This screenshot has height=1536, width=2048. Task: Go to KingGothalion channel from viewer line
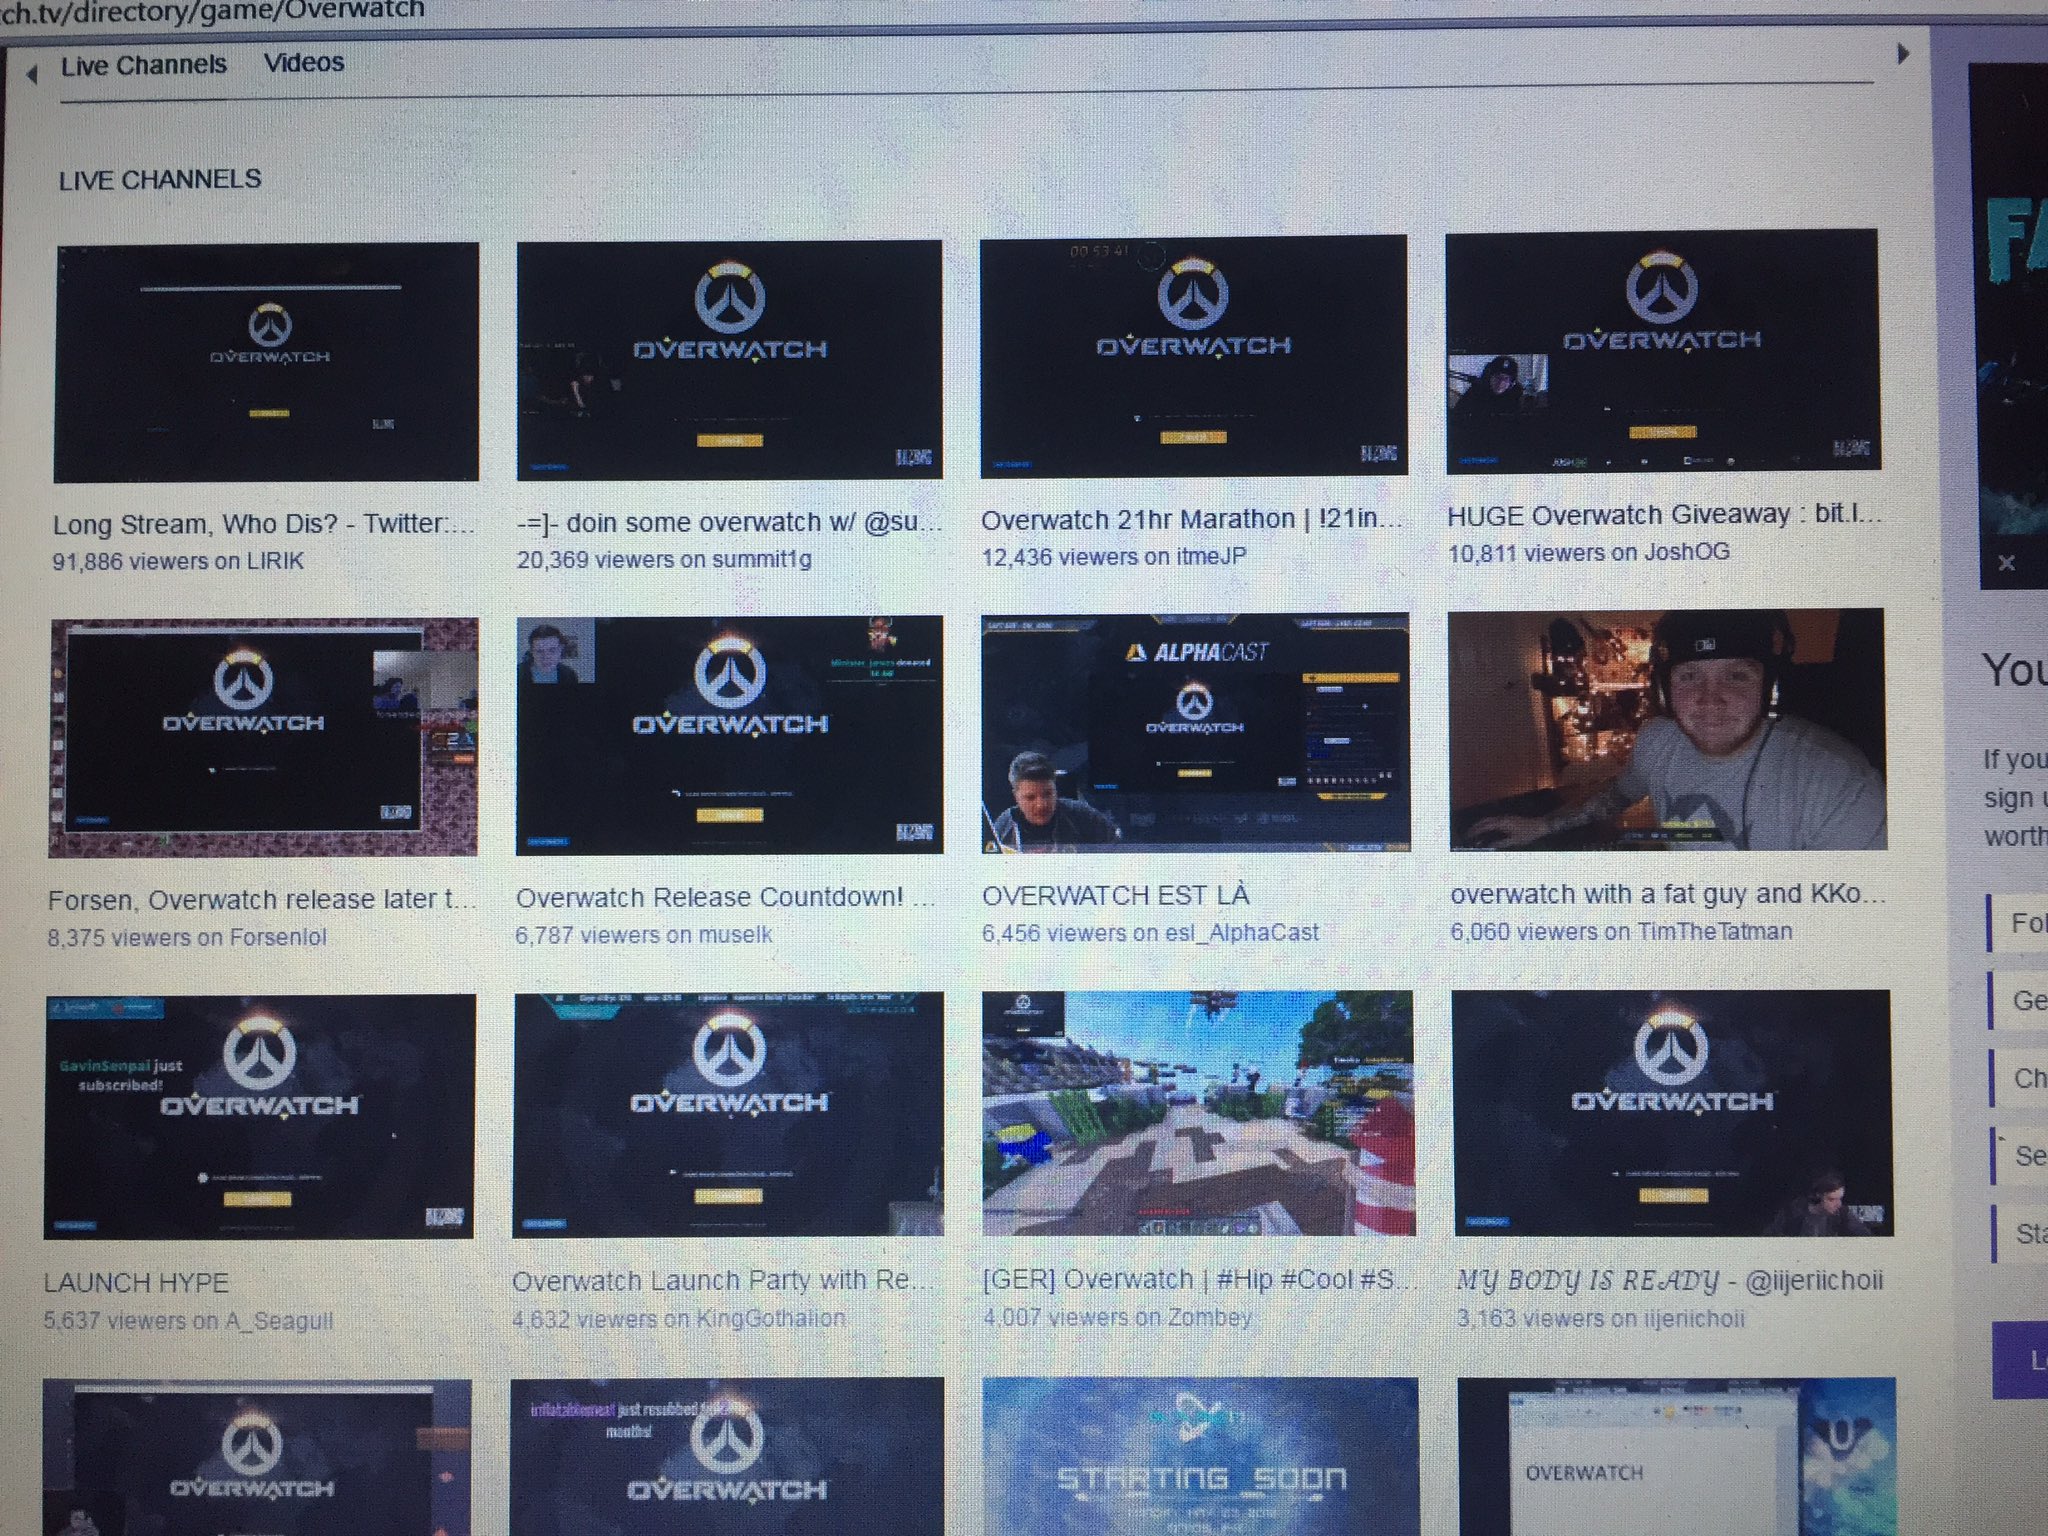pyautogui.click(x=678, y=1319)
